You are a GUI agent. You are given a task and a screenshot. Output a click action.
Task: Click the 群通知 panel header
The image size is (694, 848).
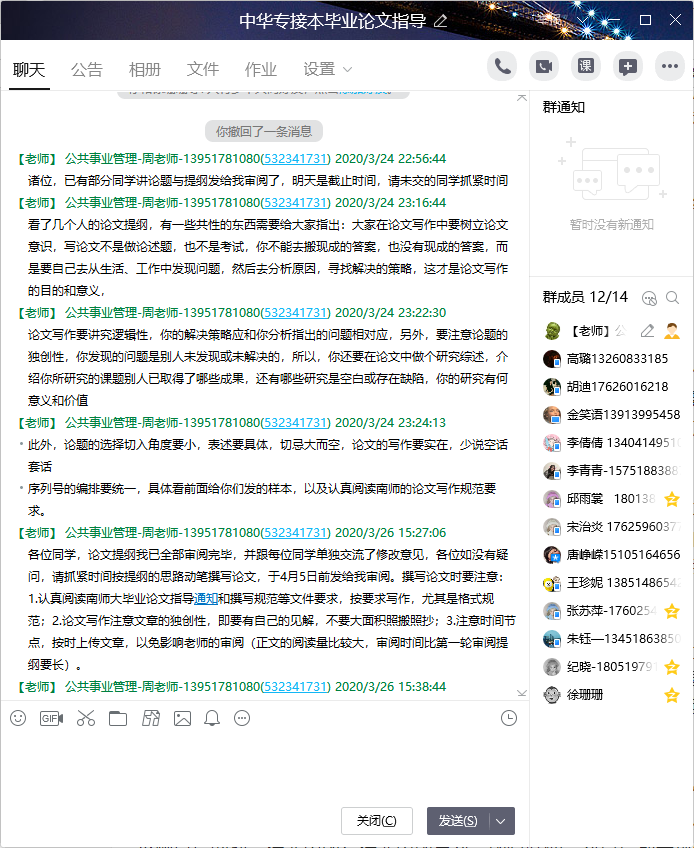pos(564,107)
